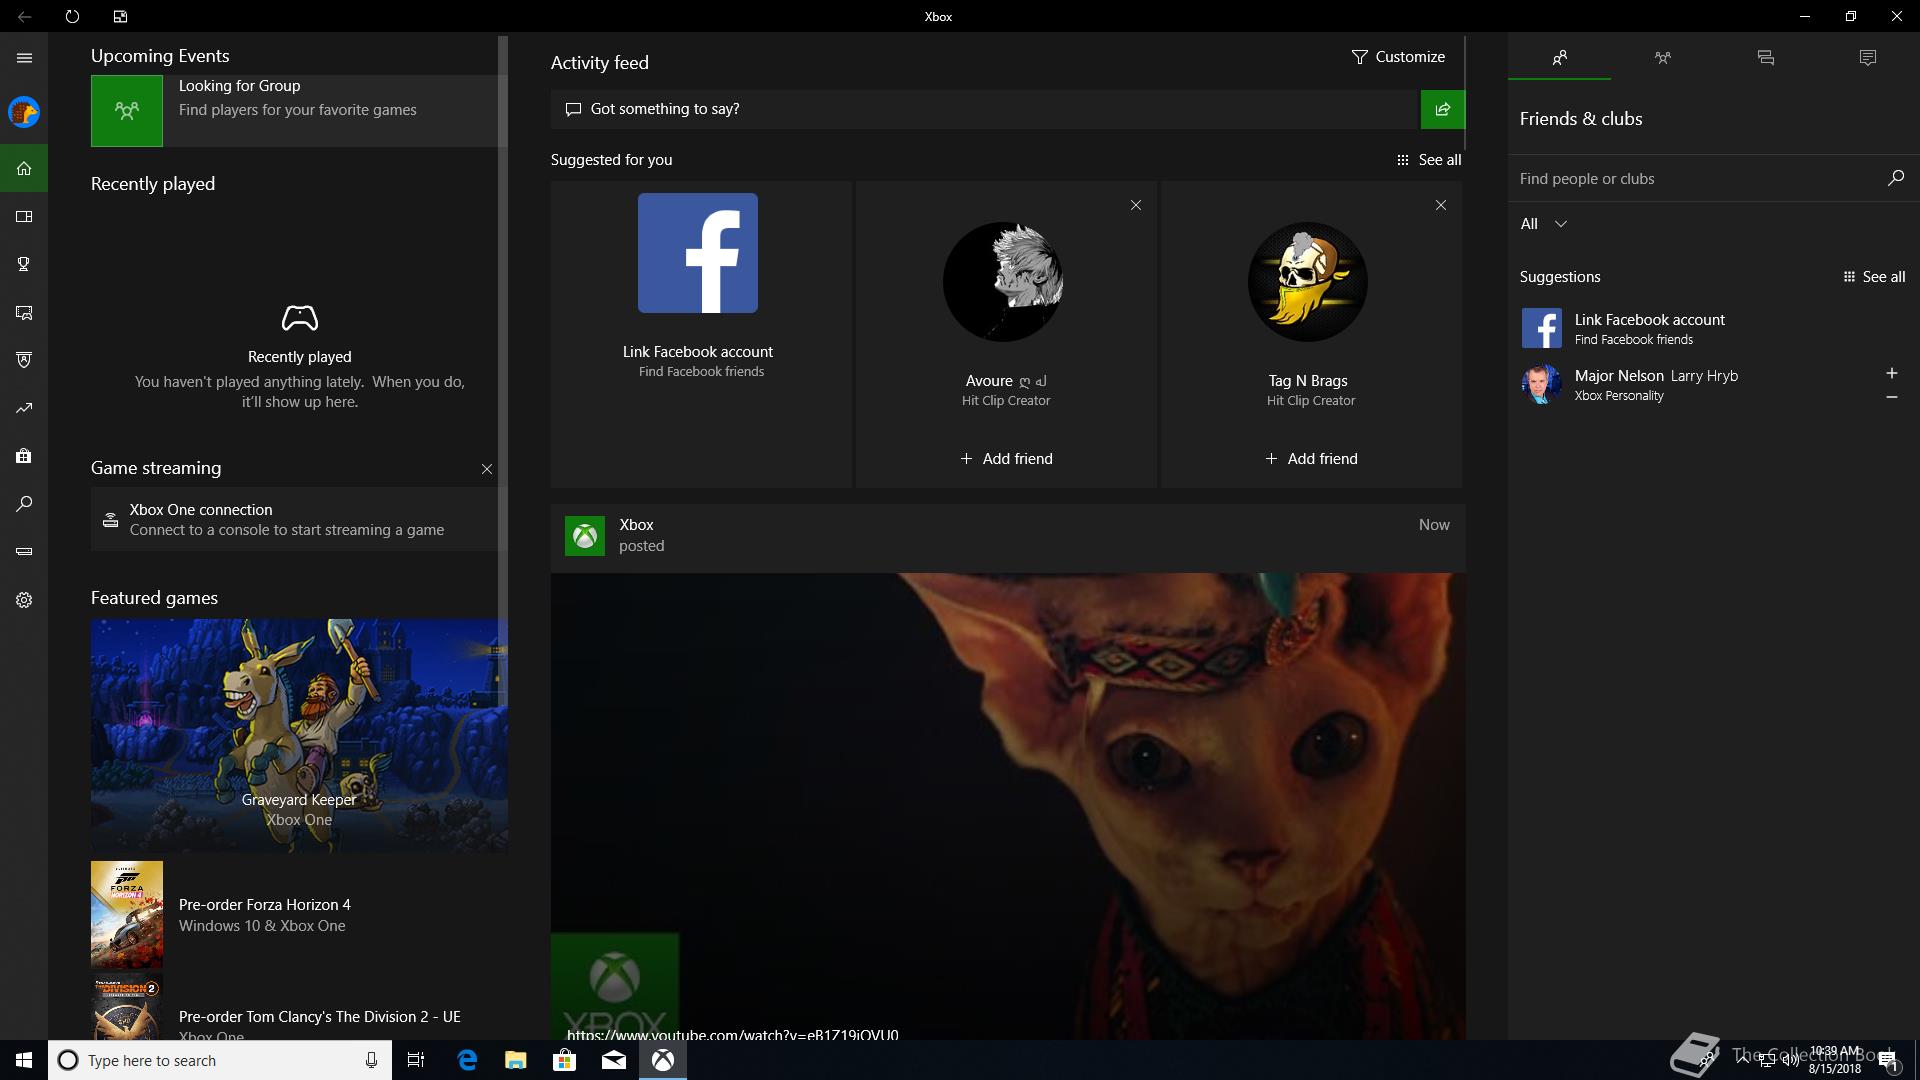Open Avoure profile picture

[x=1003, y=281]
